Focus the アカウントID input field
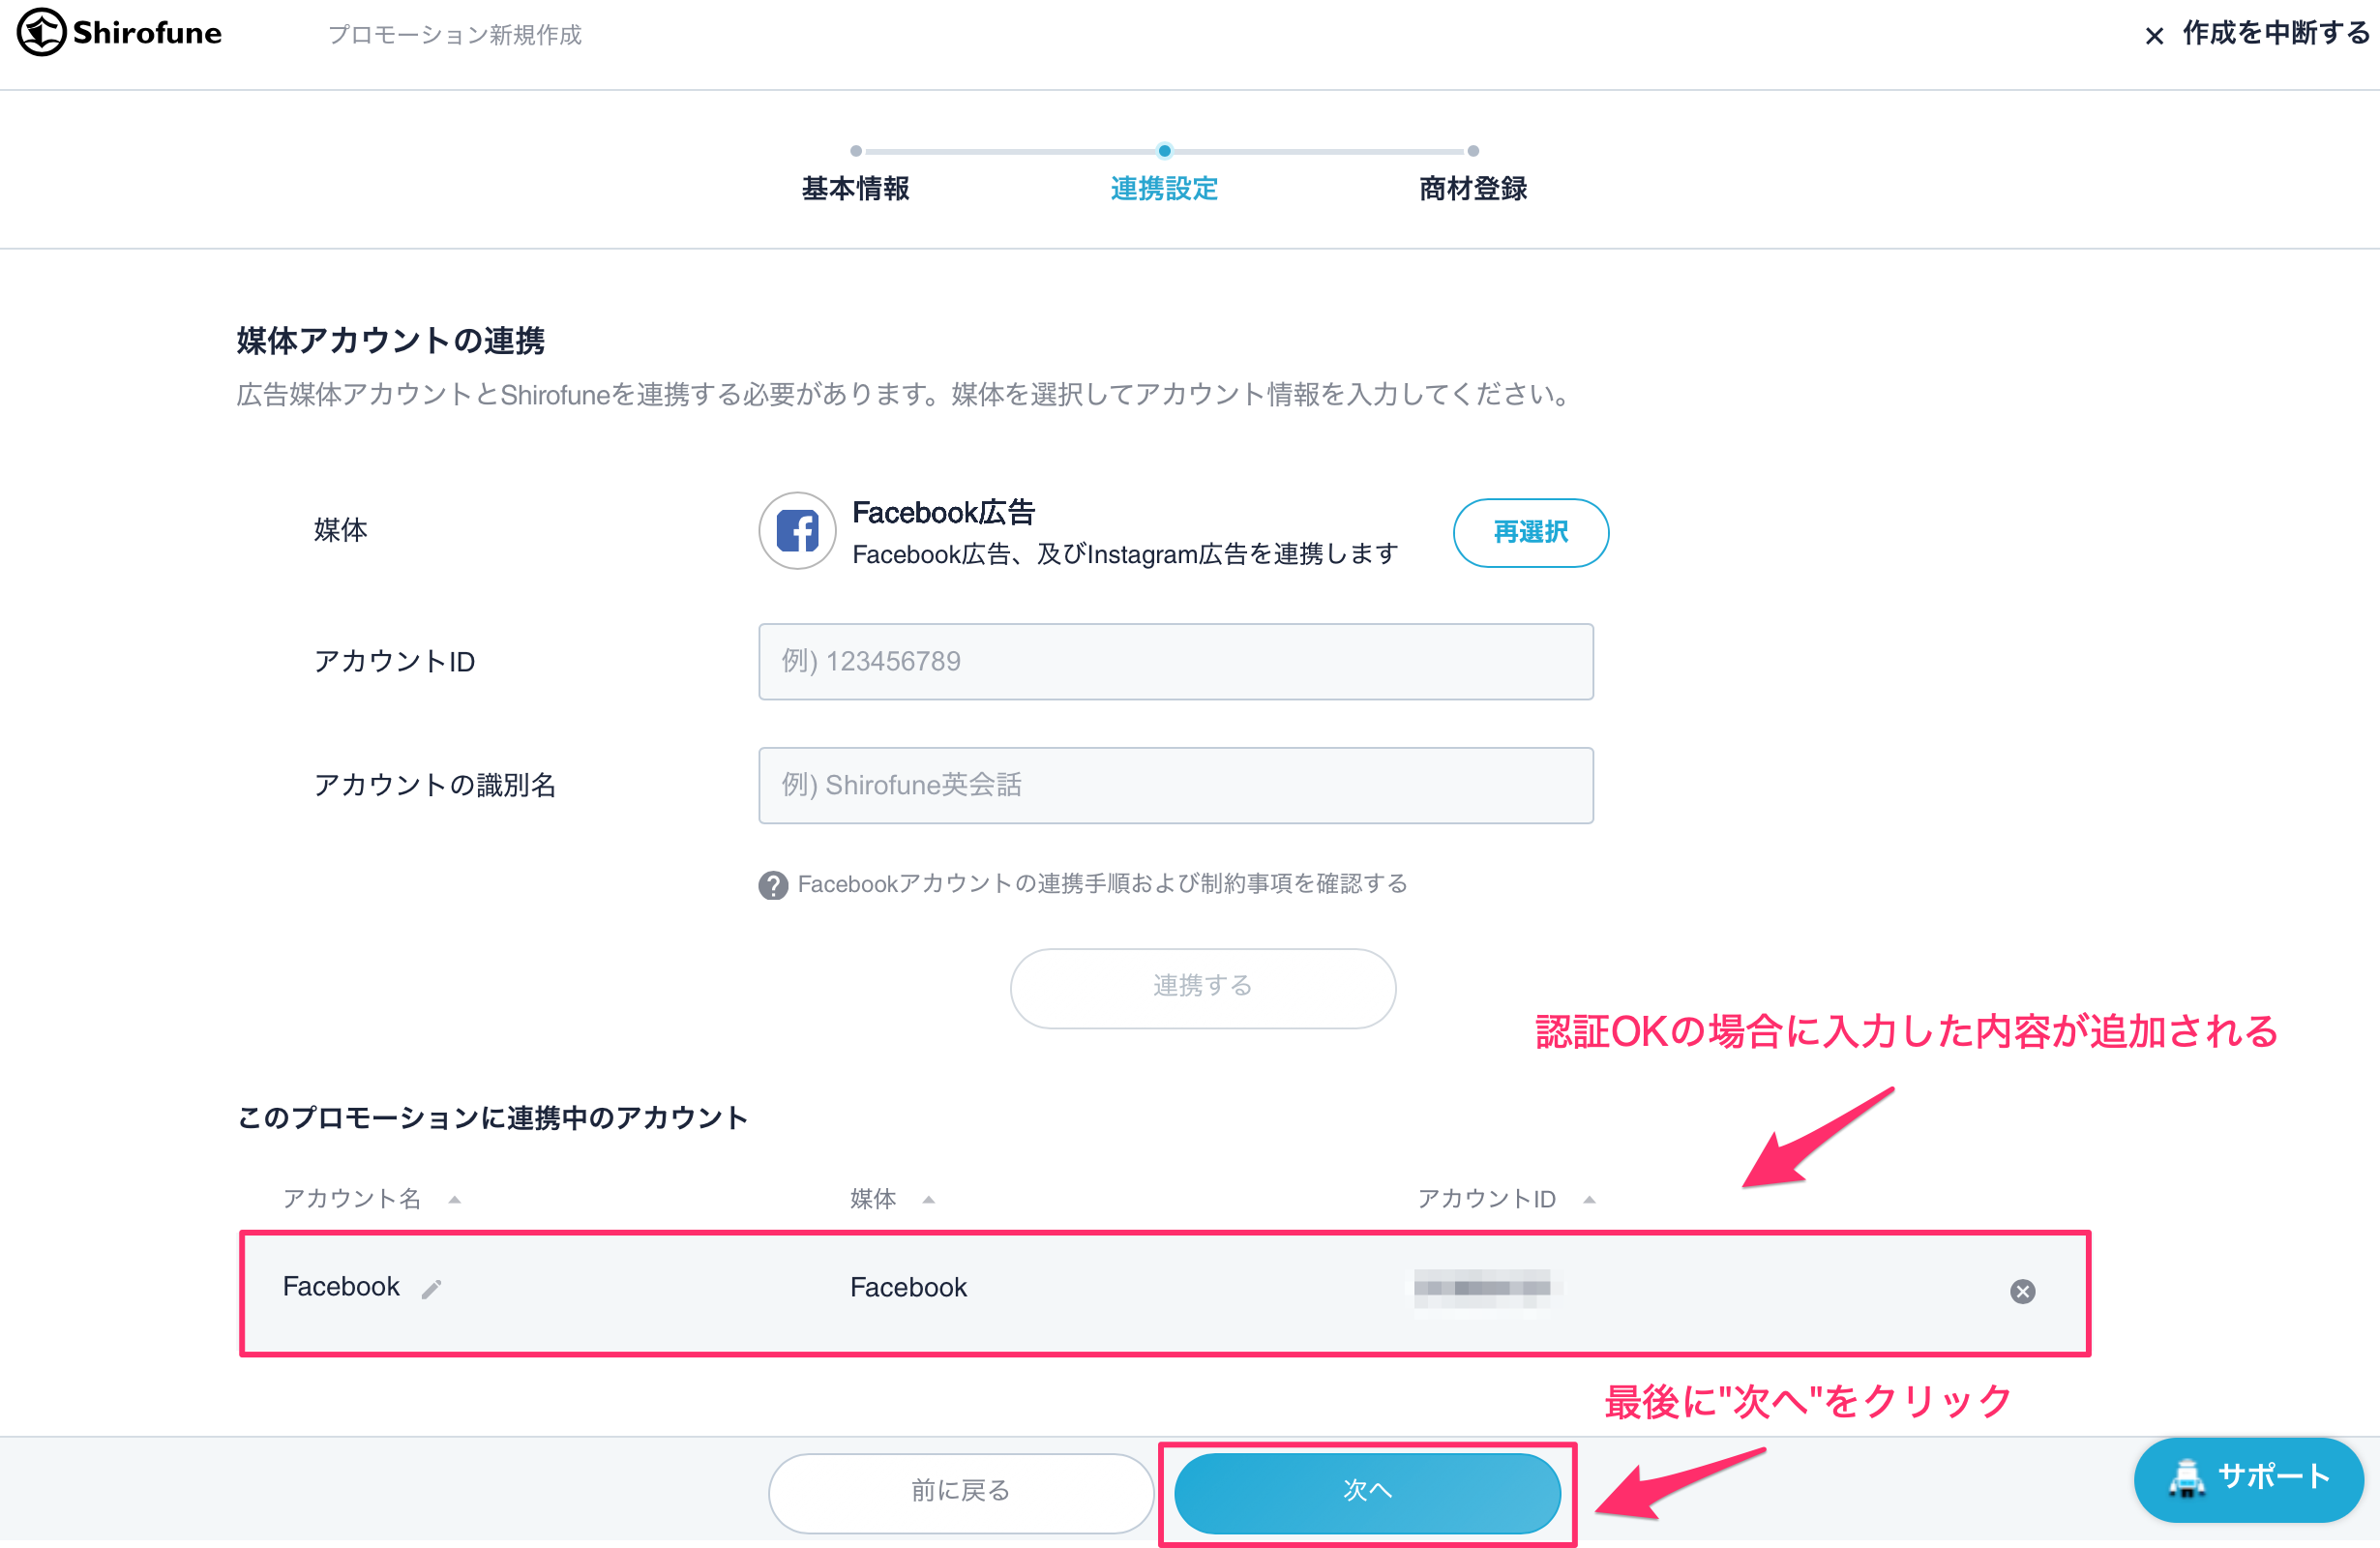2380x1548 pixels. 1175,661
